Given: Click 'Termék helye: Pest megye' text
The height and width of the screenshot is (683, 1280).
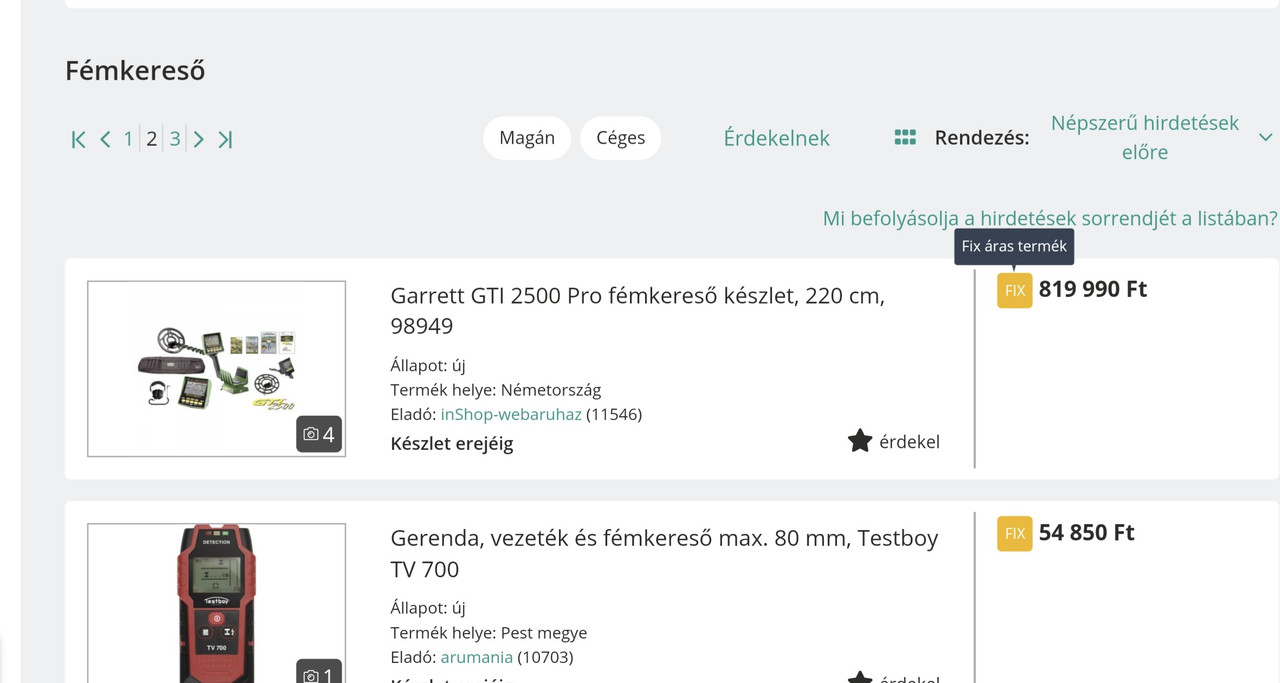Looking at the screenshot, I should (x=489, y=633).
